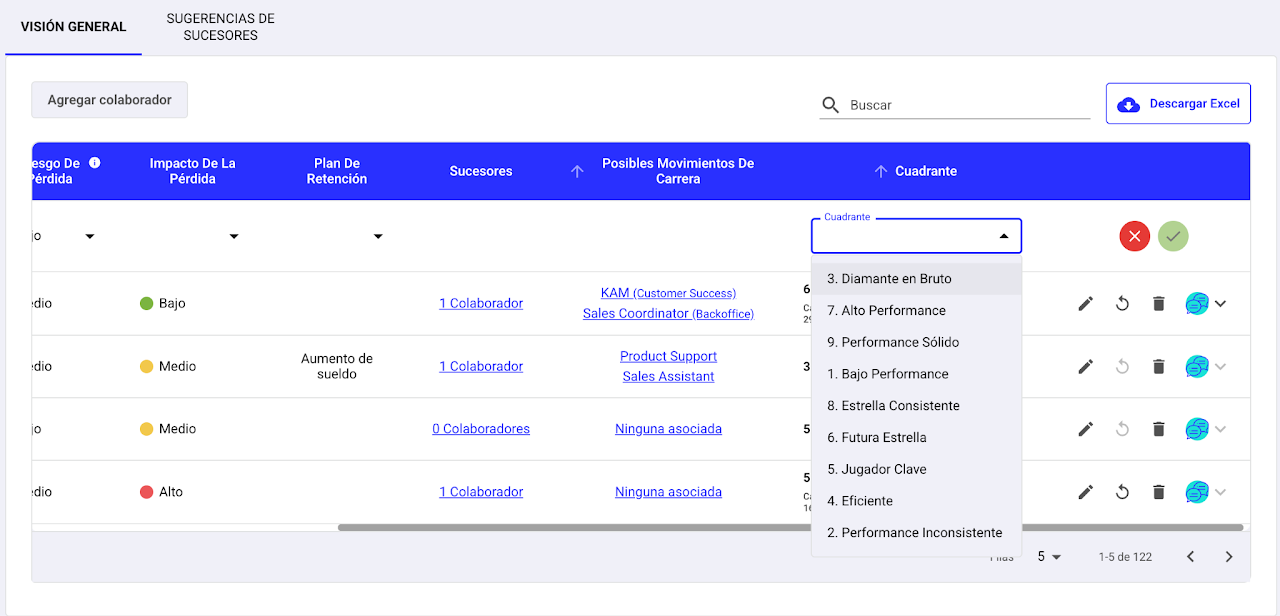Click the restore icon in first row
Viewport: 1280px width, 616px height.
click(x=1122, y=303)
